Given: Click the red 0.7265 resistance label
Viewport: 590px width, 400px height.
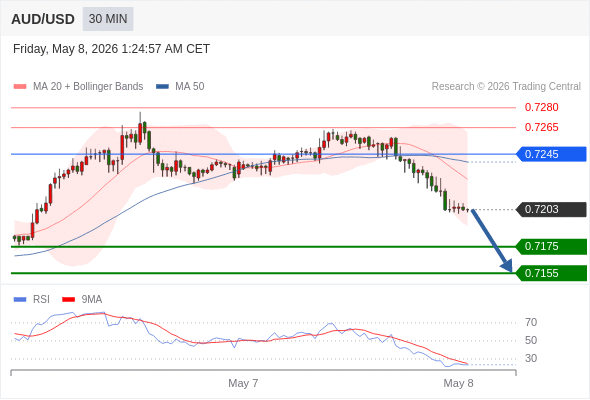Looking at the screenshot, I should click(x=541, y=128).
